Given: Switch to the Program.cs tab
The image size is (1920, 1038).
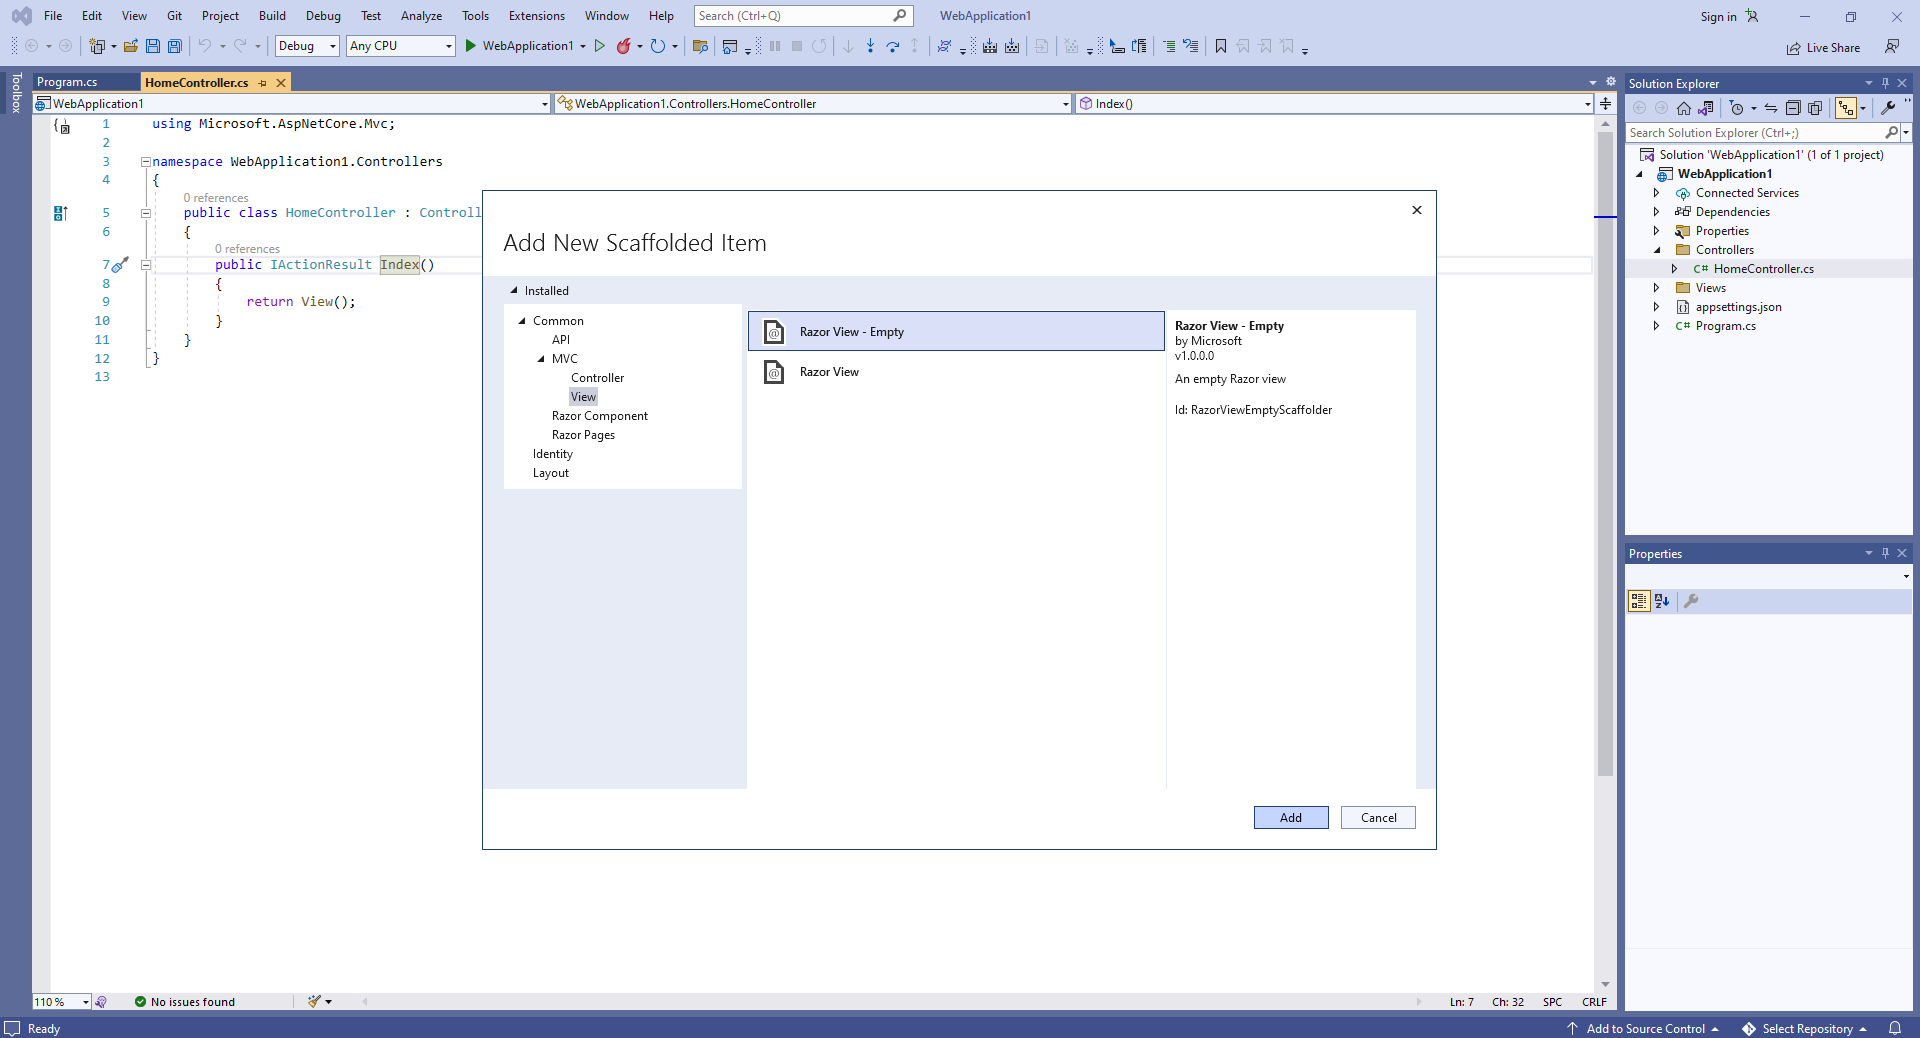Looking at the screenshot, I should (67, 83).
